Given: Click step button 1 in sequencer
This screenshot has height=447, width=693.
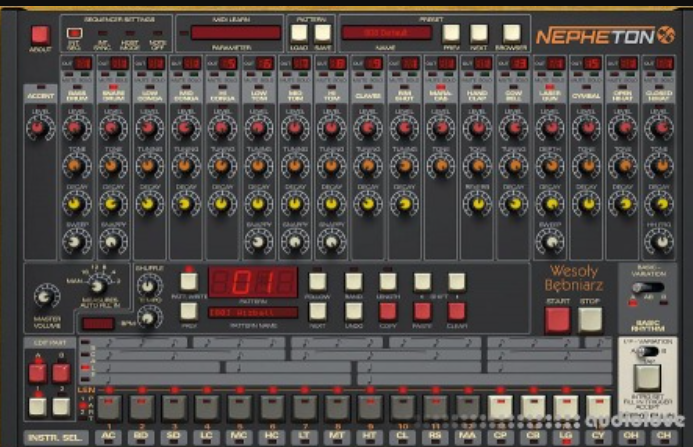Looking at the screenshot, I should (109, 407).
